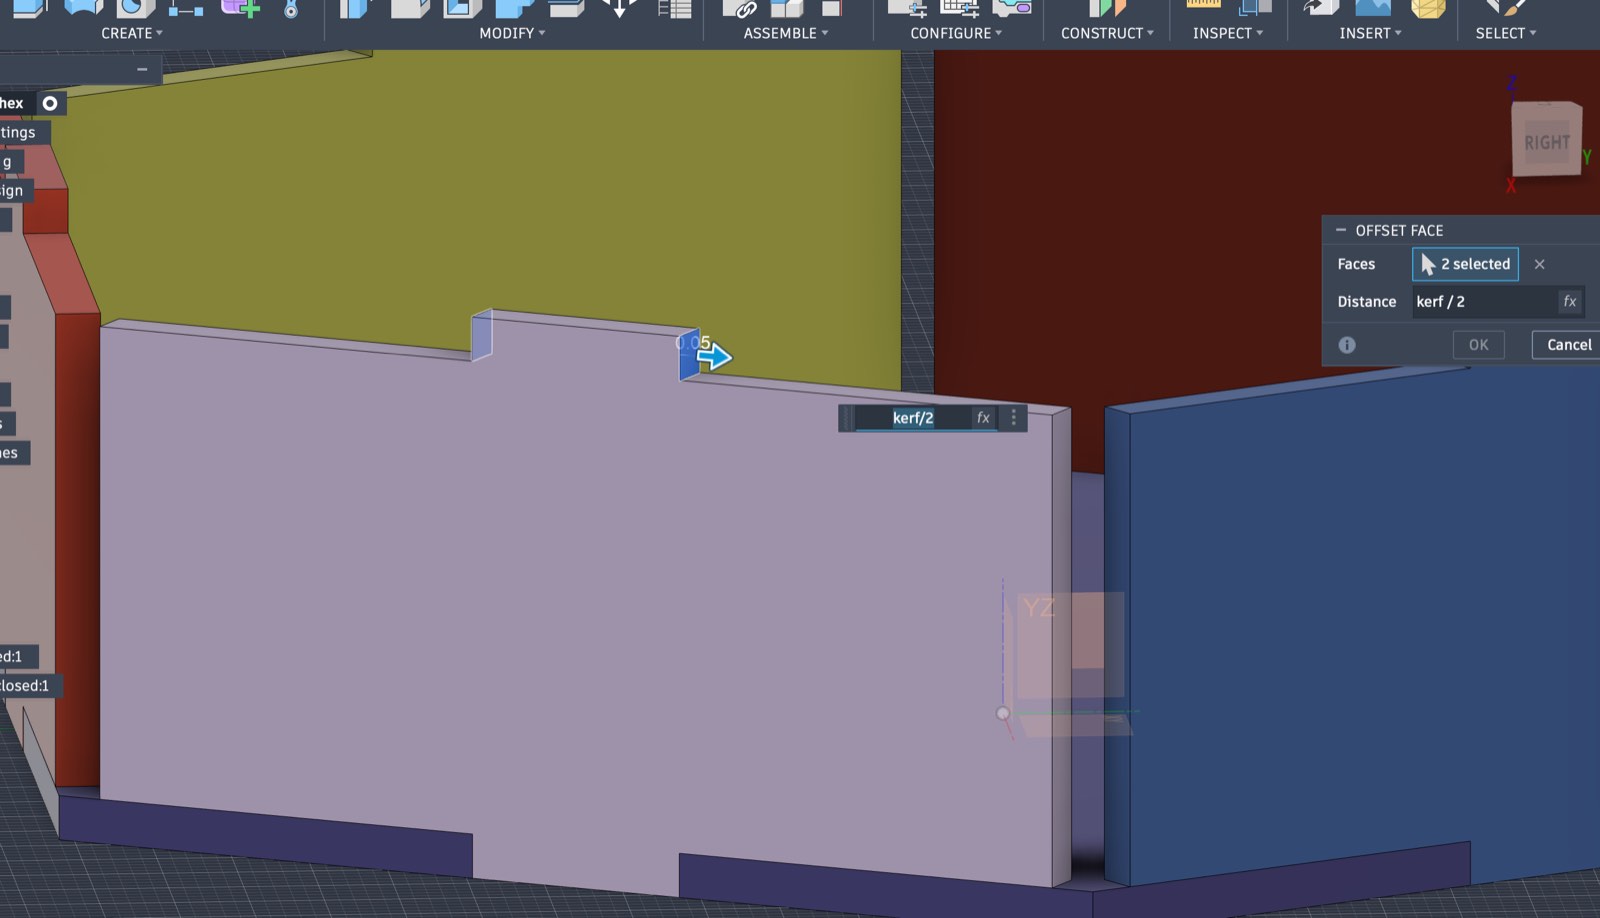Open the CONFIGURE dropdown menu
Screen dimensions: 1600x918
click(956, 33)
